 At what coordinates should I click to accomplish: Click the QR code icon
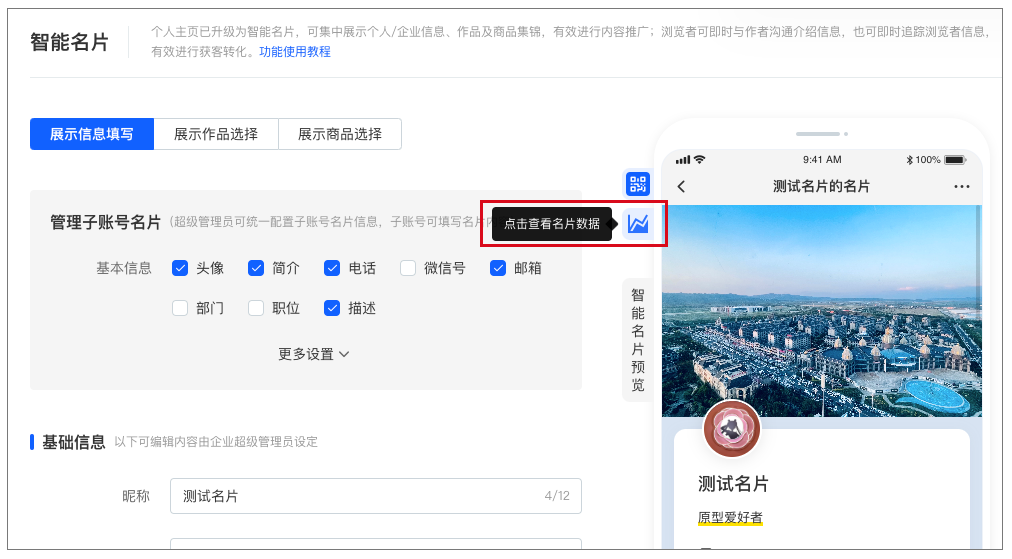click(x=638, y=184)
